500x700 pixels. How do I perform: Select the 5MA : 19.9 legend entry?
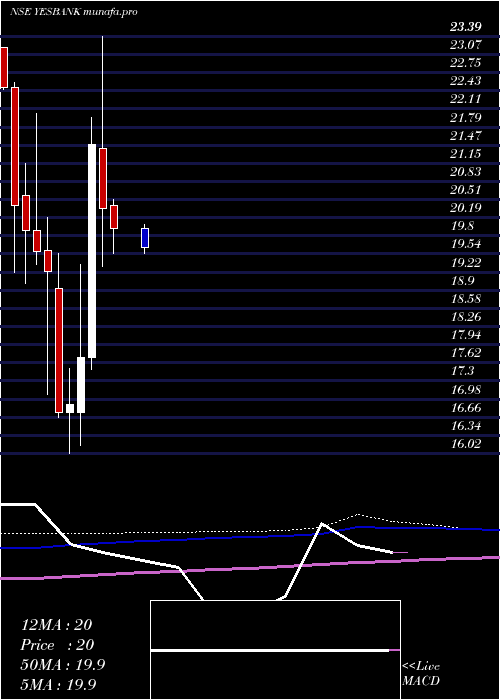(x=59, y=685)
